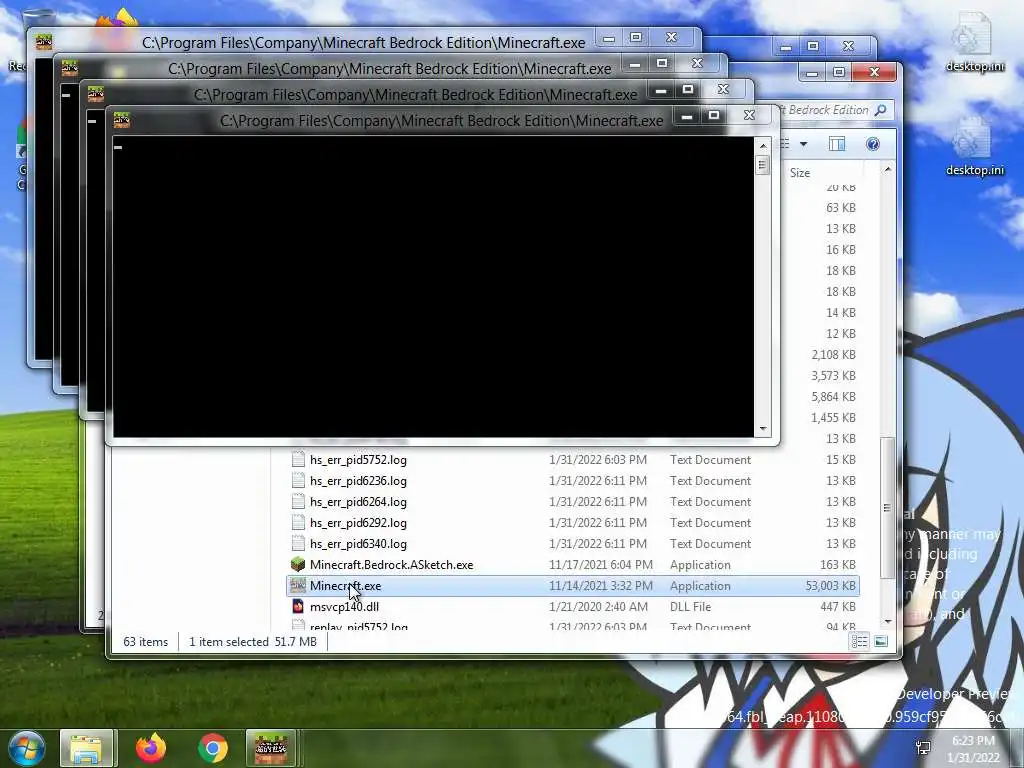Click the network icon in system tray

coord(923,748)
